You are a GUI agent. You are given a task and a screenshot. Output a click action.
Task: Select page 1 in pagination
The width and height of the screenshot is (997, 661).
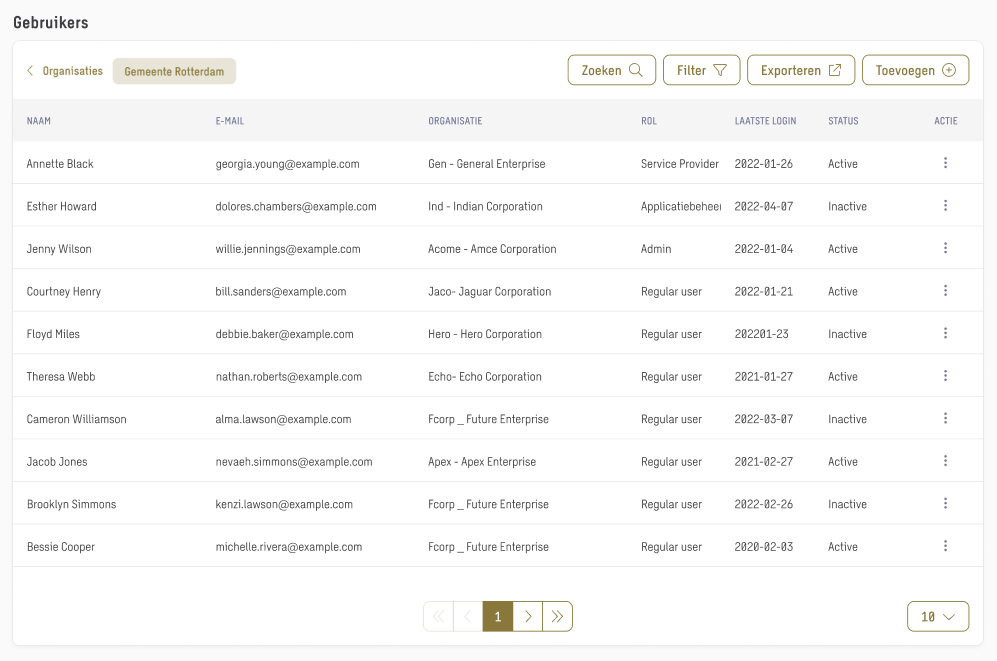(498, 617)
